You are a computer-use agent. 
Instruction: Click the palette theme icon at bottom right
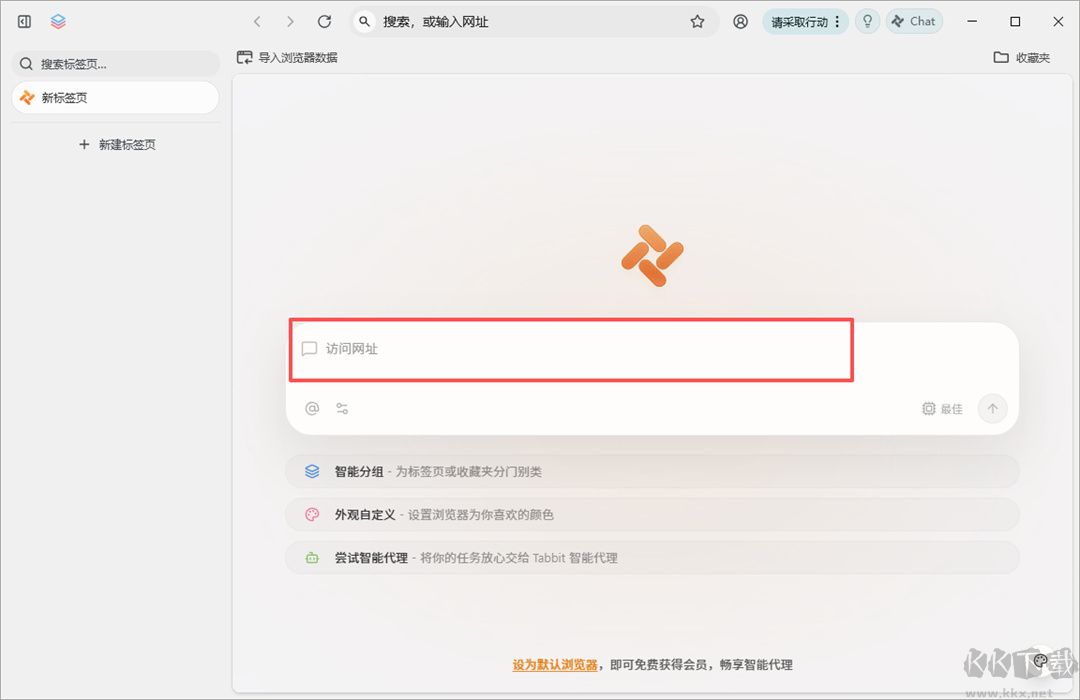[x=1041, y=661]
